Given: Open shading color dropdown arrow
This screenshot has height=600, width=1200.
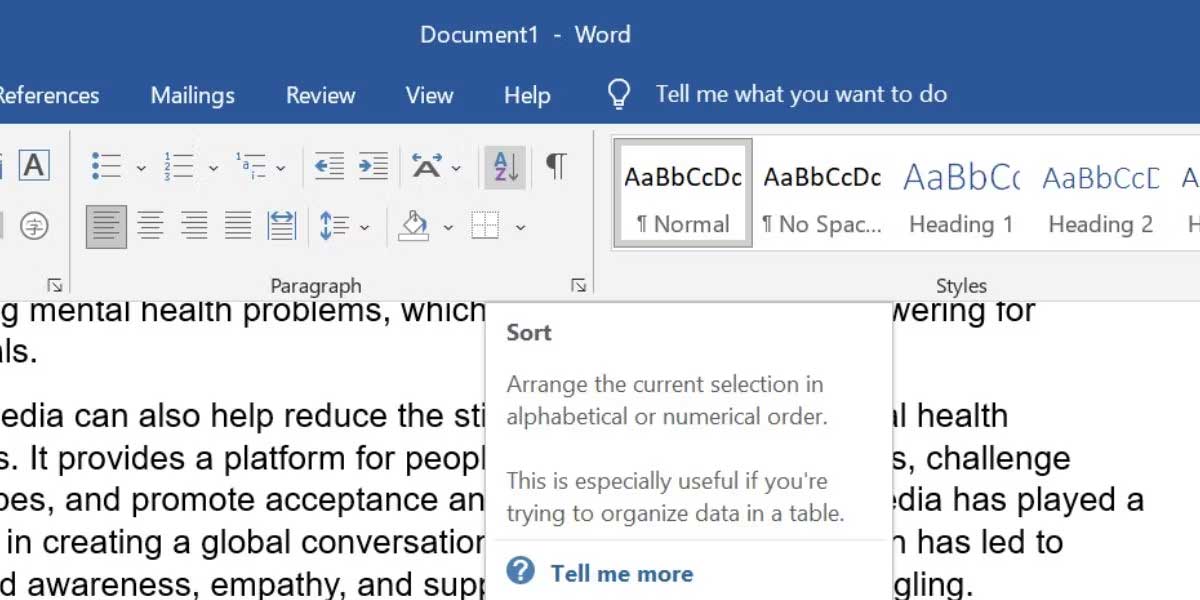Looking at the screenshot, I should click(x=448, y=227).
